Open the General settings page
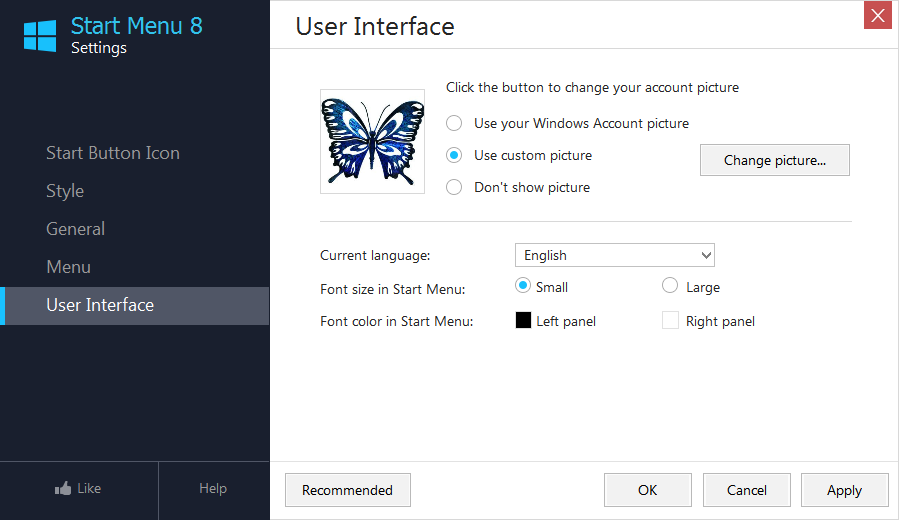This screenshot has height=520, width=900. point(75,229)
